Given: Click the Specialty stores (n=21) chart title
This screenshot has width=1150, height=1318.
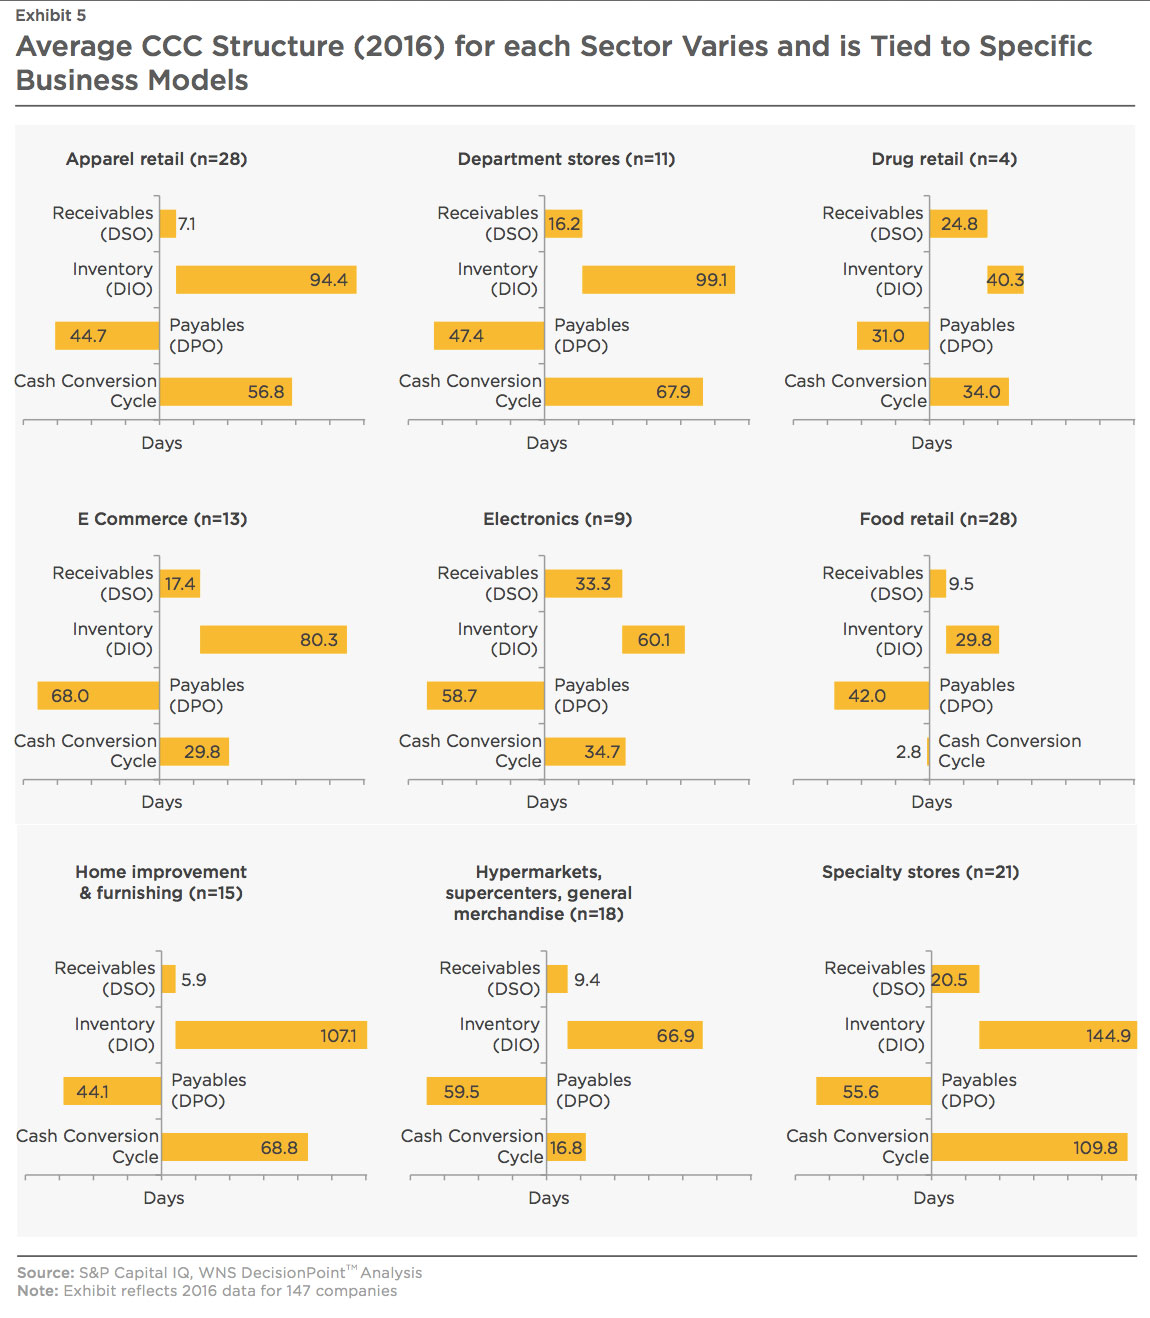Looking at the screenshot, I should (921, 872).
